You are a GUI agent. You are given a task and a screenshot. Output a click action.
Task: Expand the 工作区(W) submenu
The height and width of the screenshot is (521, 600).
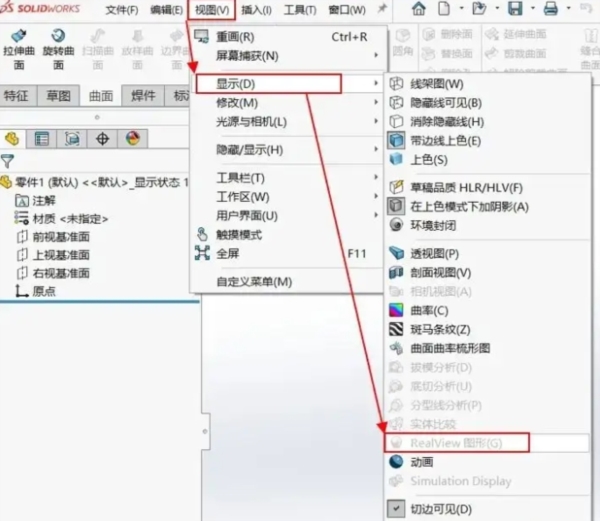(287, 197)
